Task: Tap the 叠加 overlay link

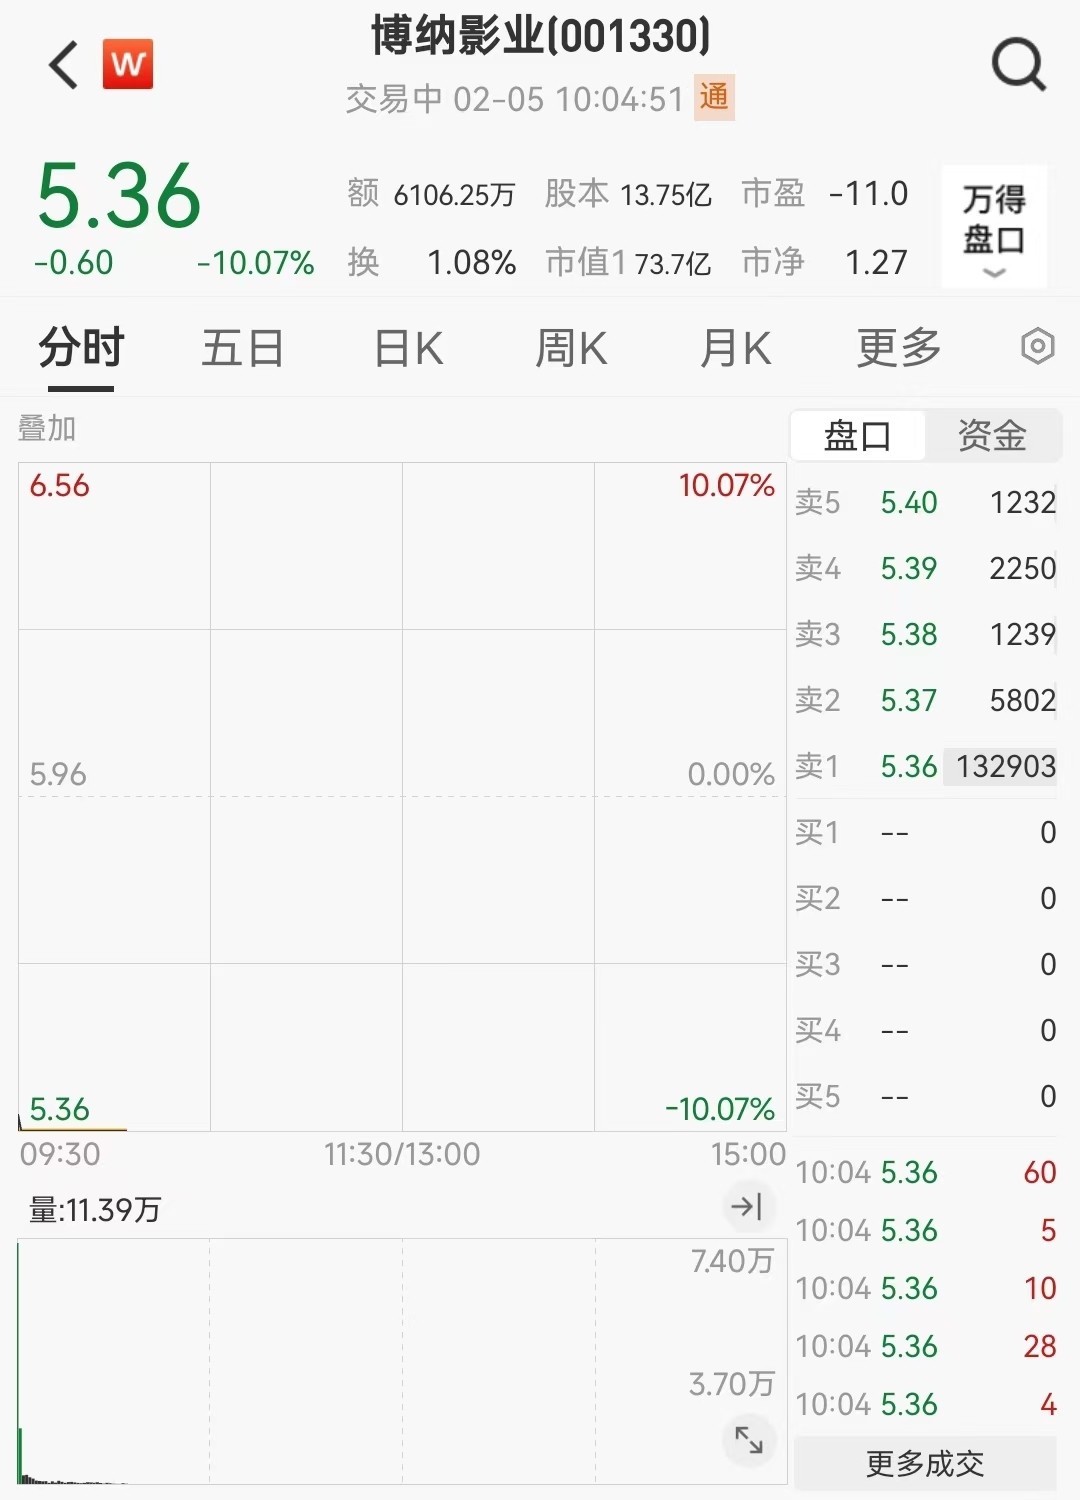Action: pos(47,428)
